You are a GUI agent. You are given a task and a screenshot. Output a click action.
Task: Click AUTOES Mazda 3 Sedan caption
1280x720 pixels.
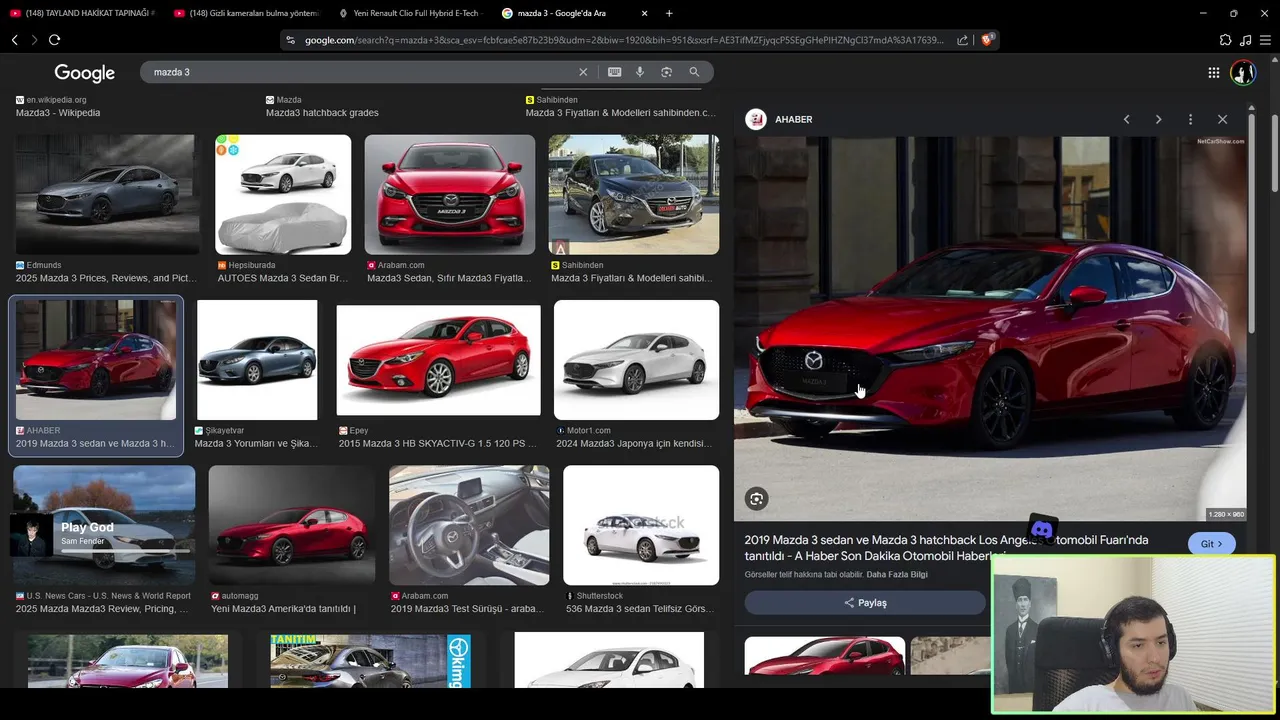[283, 278]
